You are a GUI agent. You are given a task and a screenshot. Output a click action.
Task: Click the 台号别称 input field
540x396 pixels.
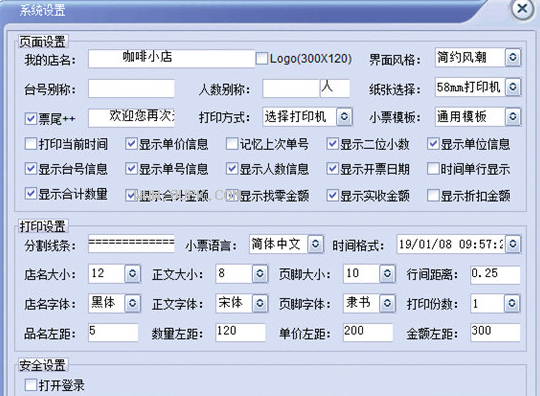131,88
